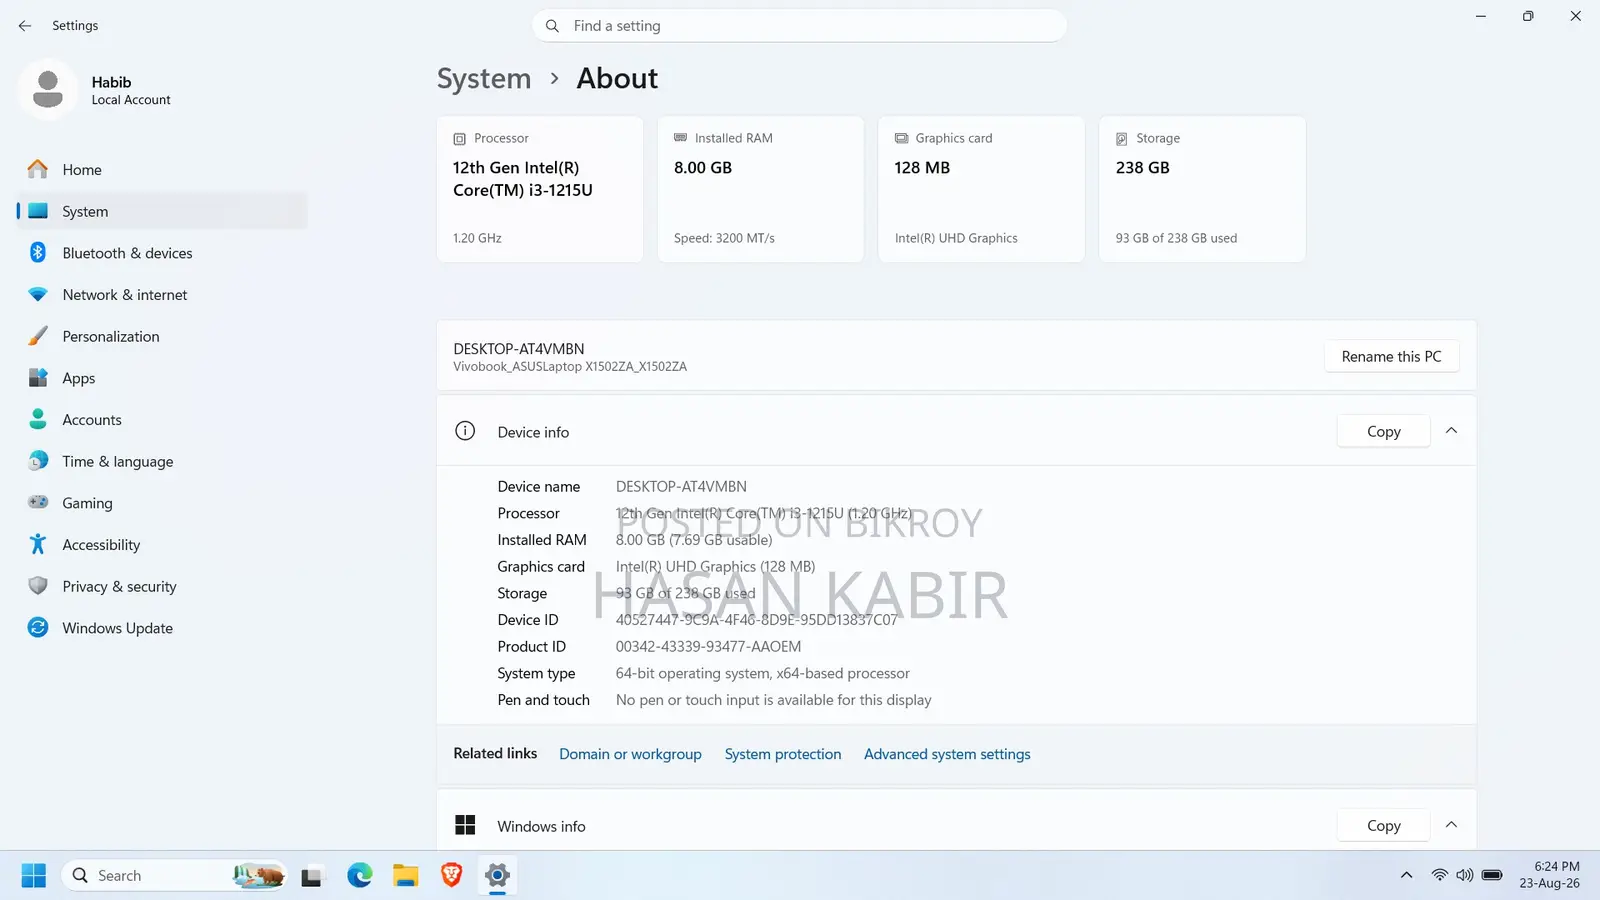Click the Accounts person icon
Image resolution: width=1600 pixels, height=900 pixels.
[x=38, y=420]
